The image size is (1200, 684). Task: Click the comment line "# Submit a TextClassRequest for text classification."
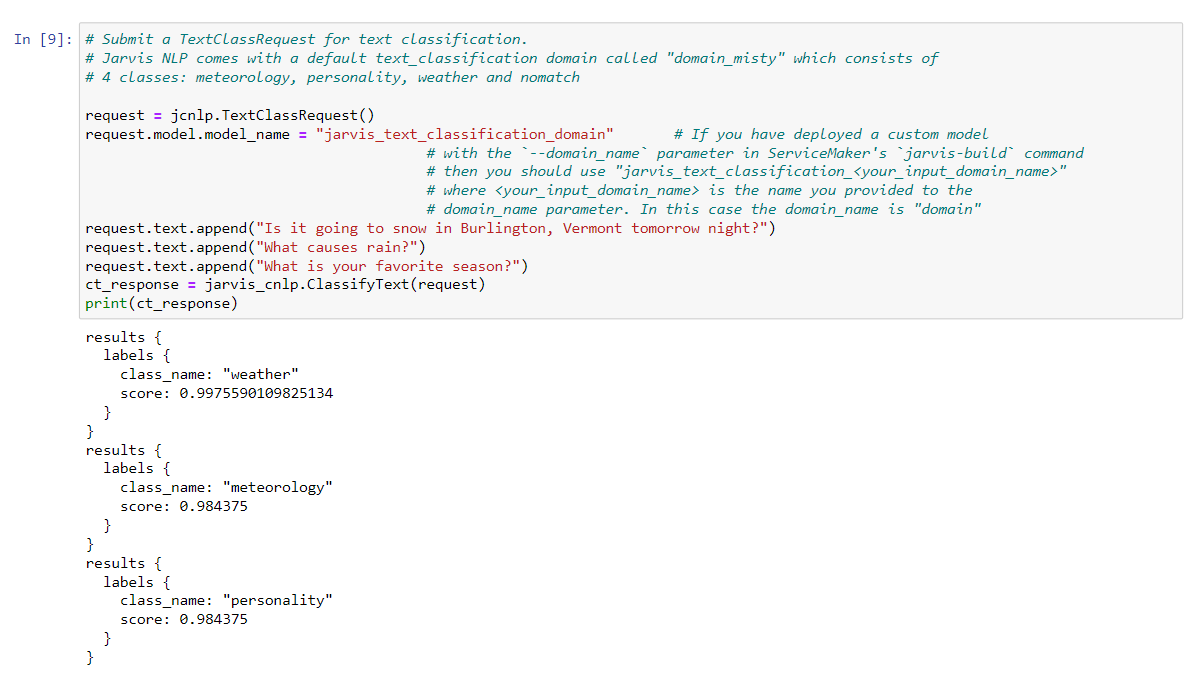(306, 39)
